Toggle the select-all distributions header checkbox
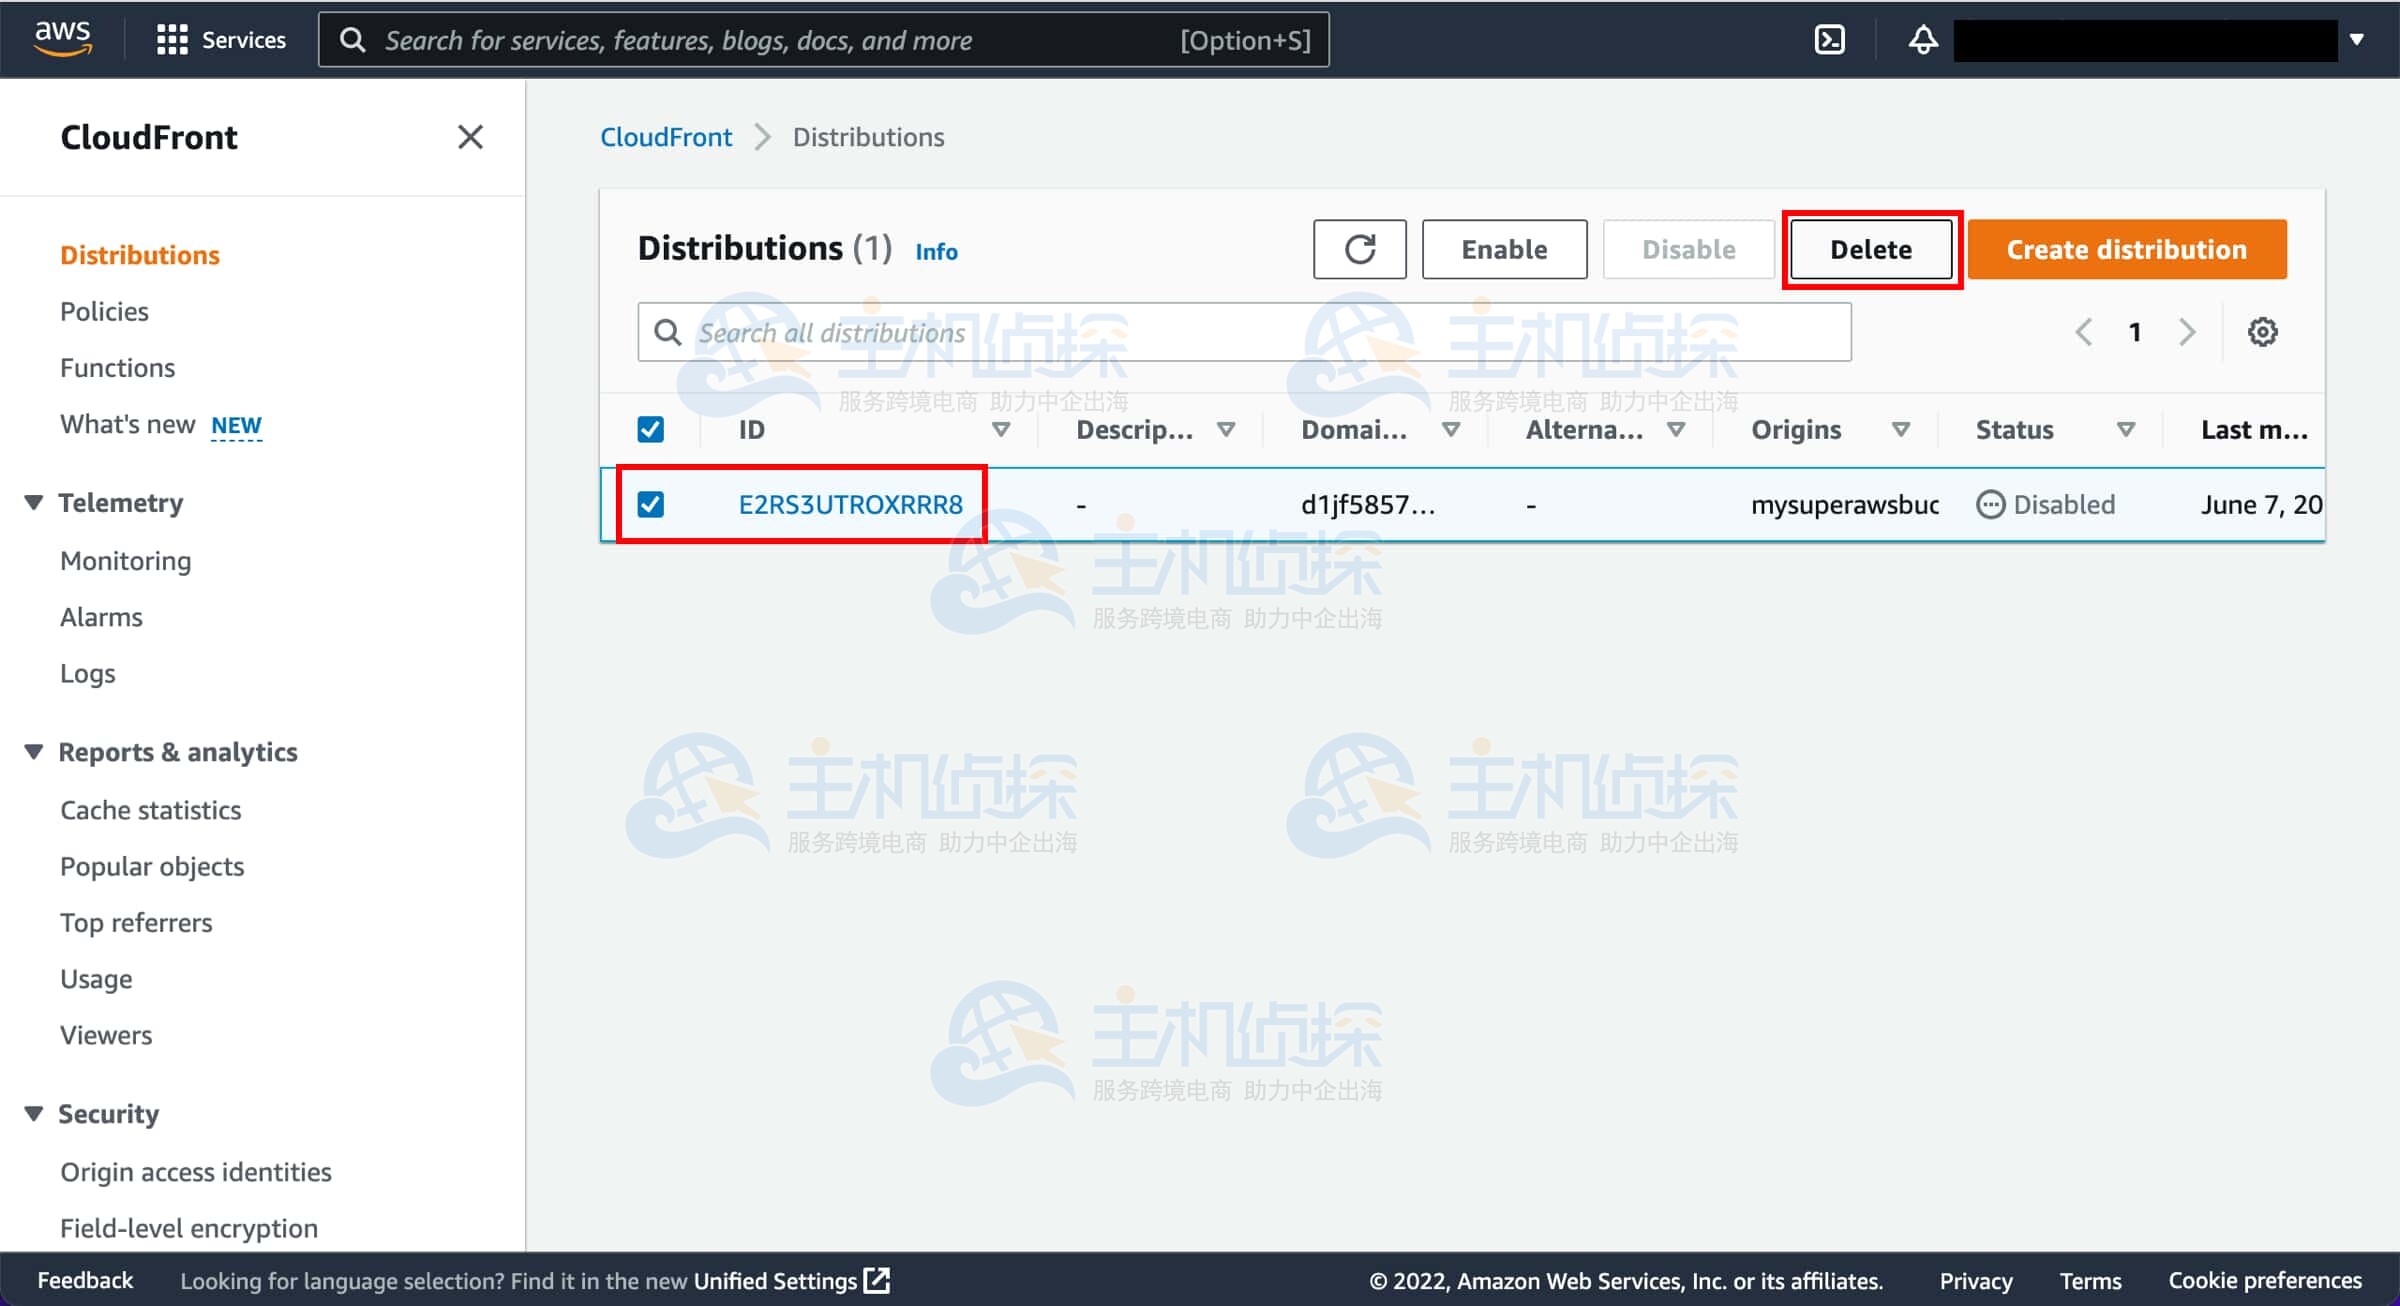 (x=650, y=430)
